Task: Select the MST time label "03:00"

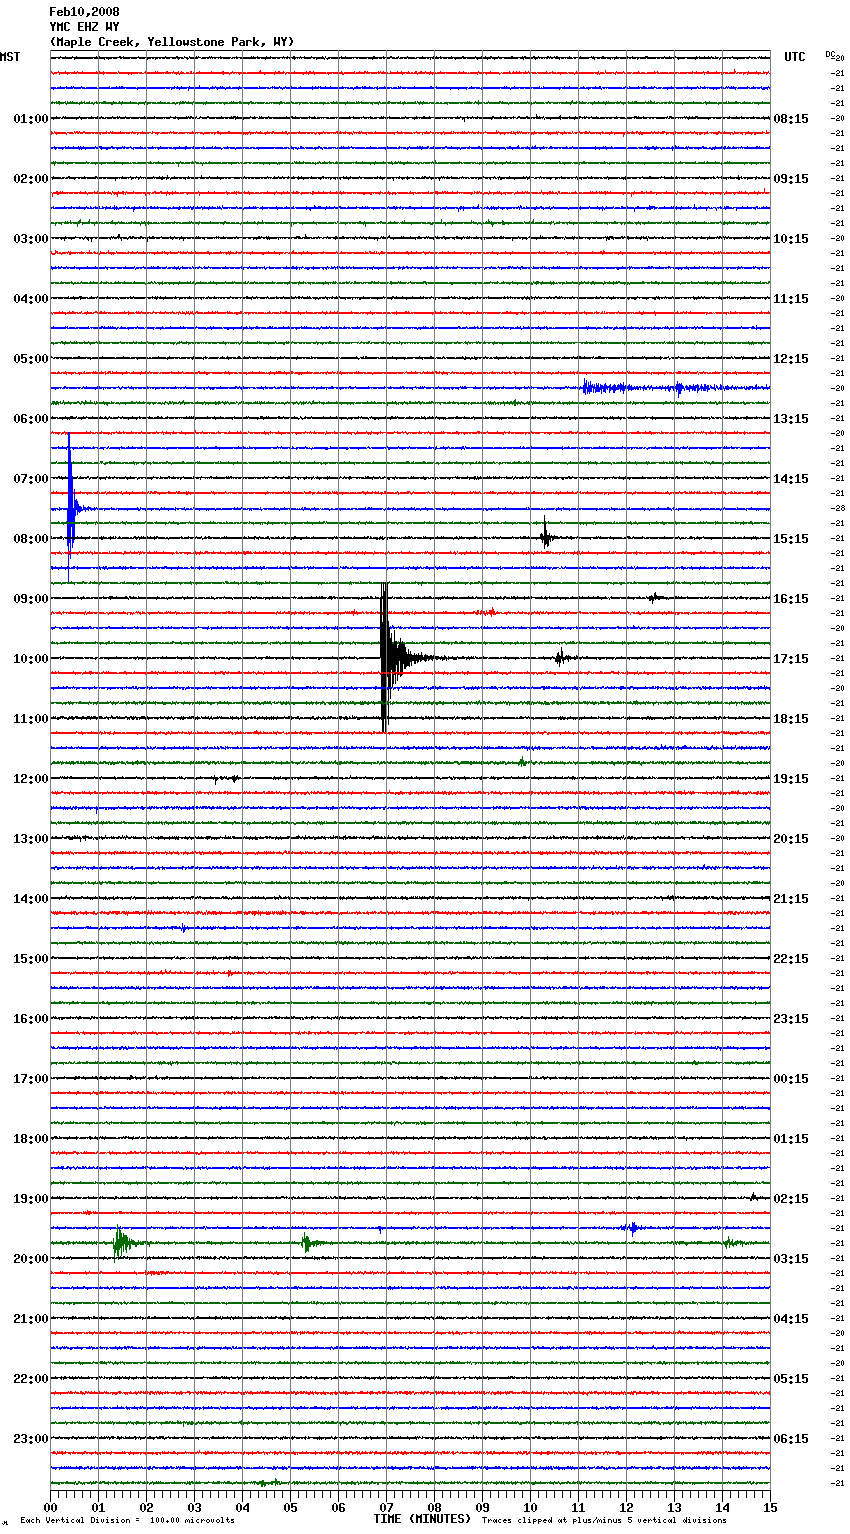Action: 31,239
